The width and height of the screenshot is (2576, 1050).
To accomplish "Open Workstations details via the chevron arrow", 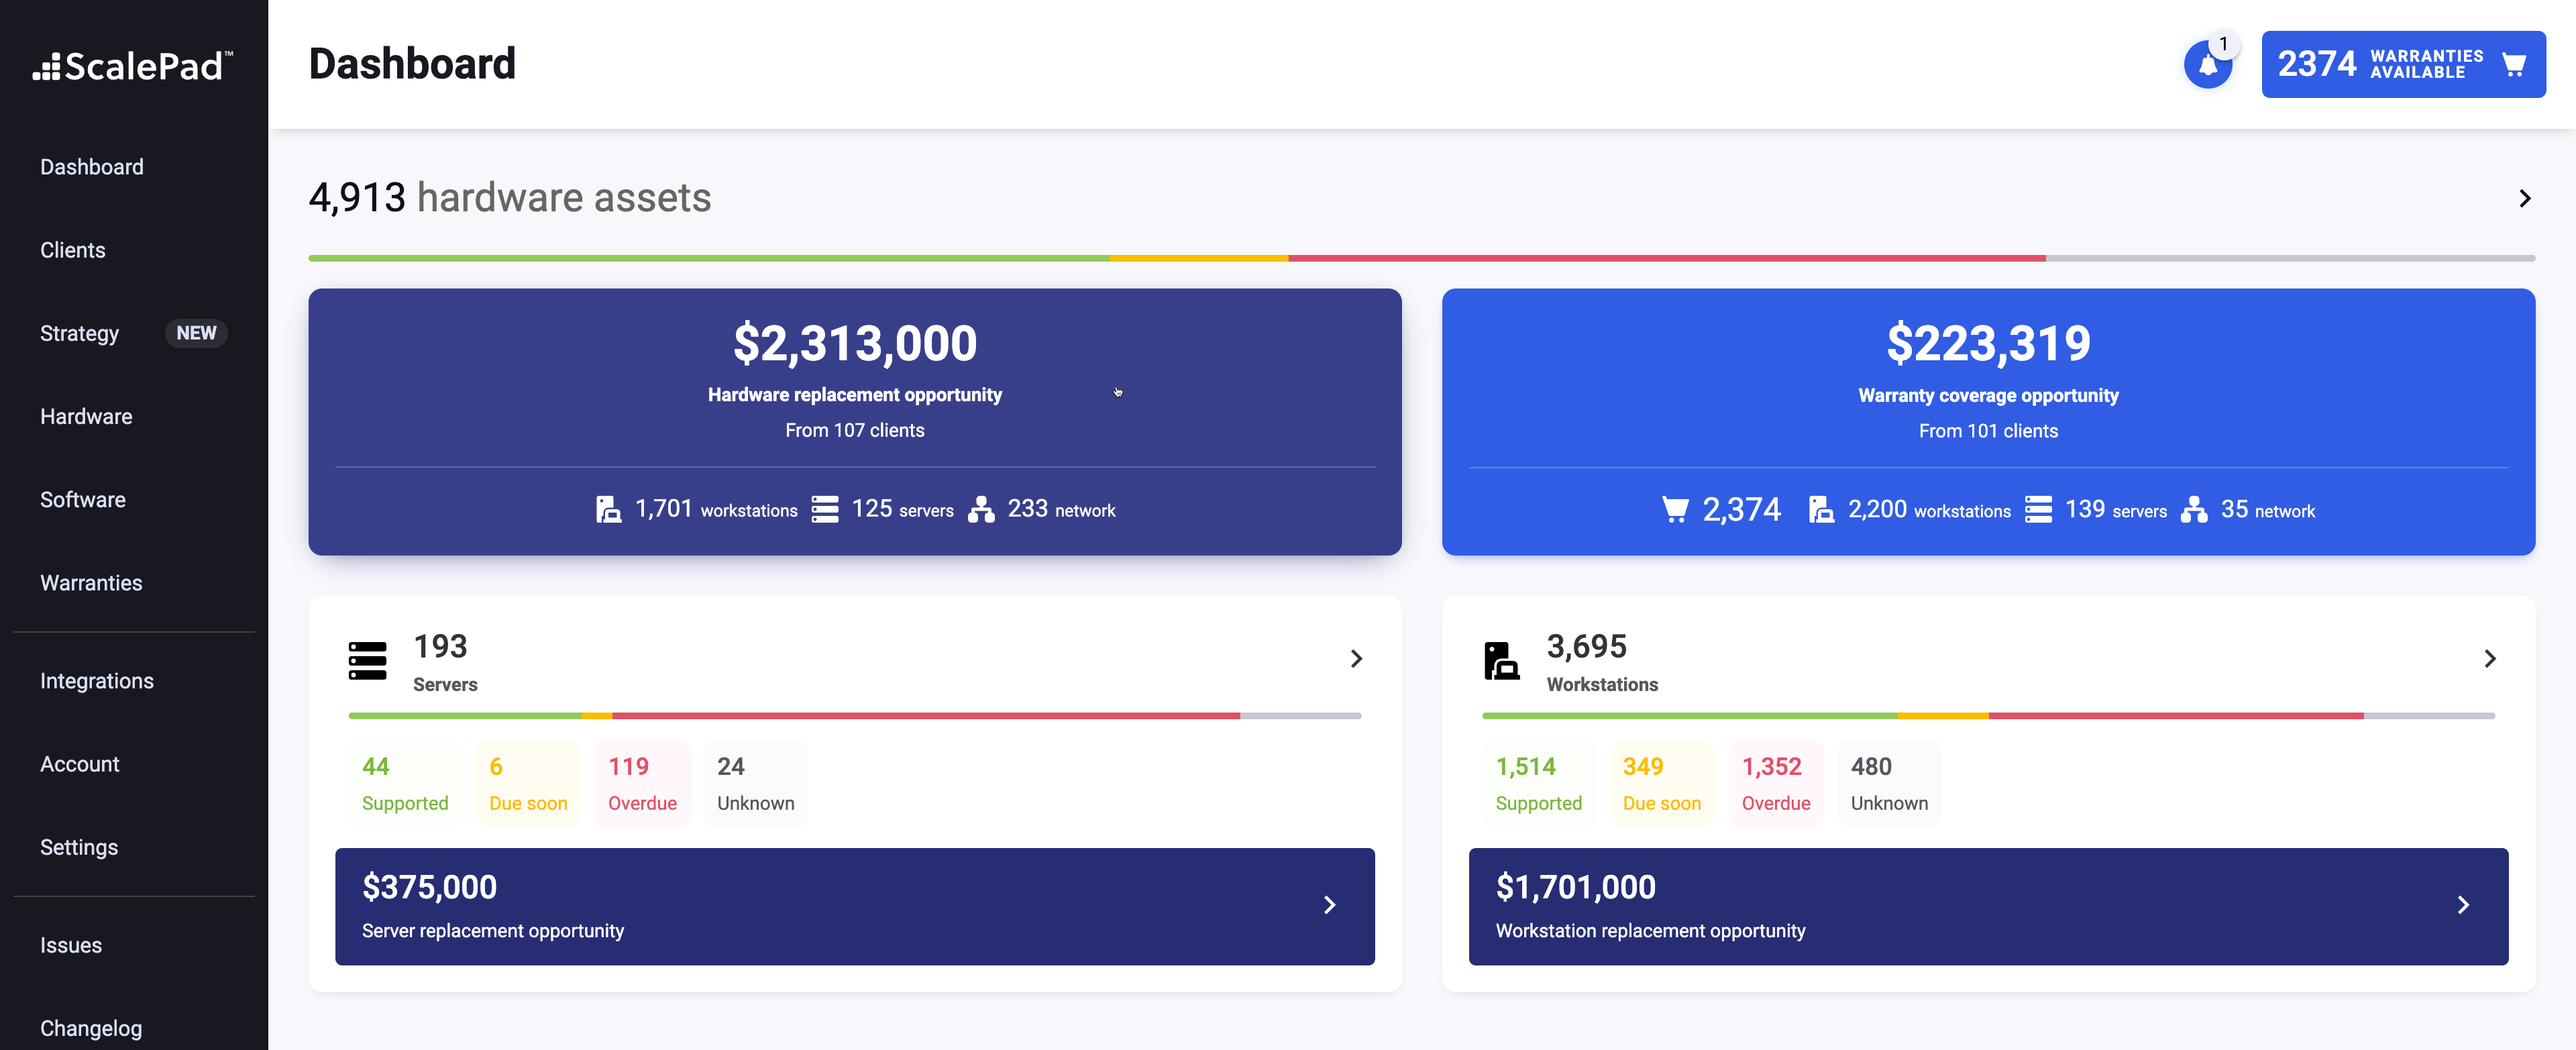I will click(2489, 659).
